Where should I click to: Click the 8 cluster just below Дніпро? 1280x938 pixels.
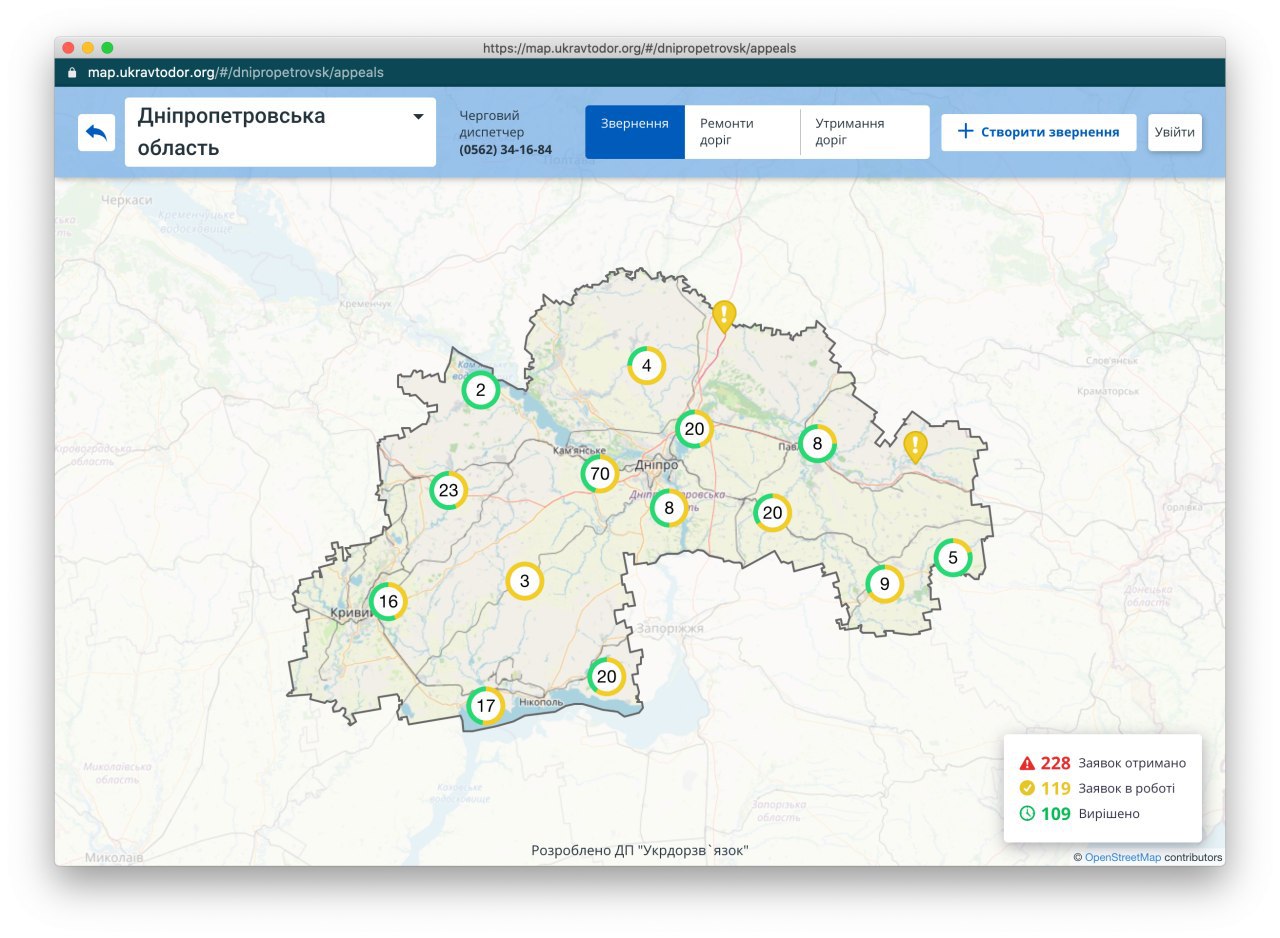pos(669,508)
